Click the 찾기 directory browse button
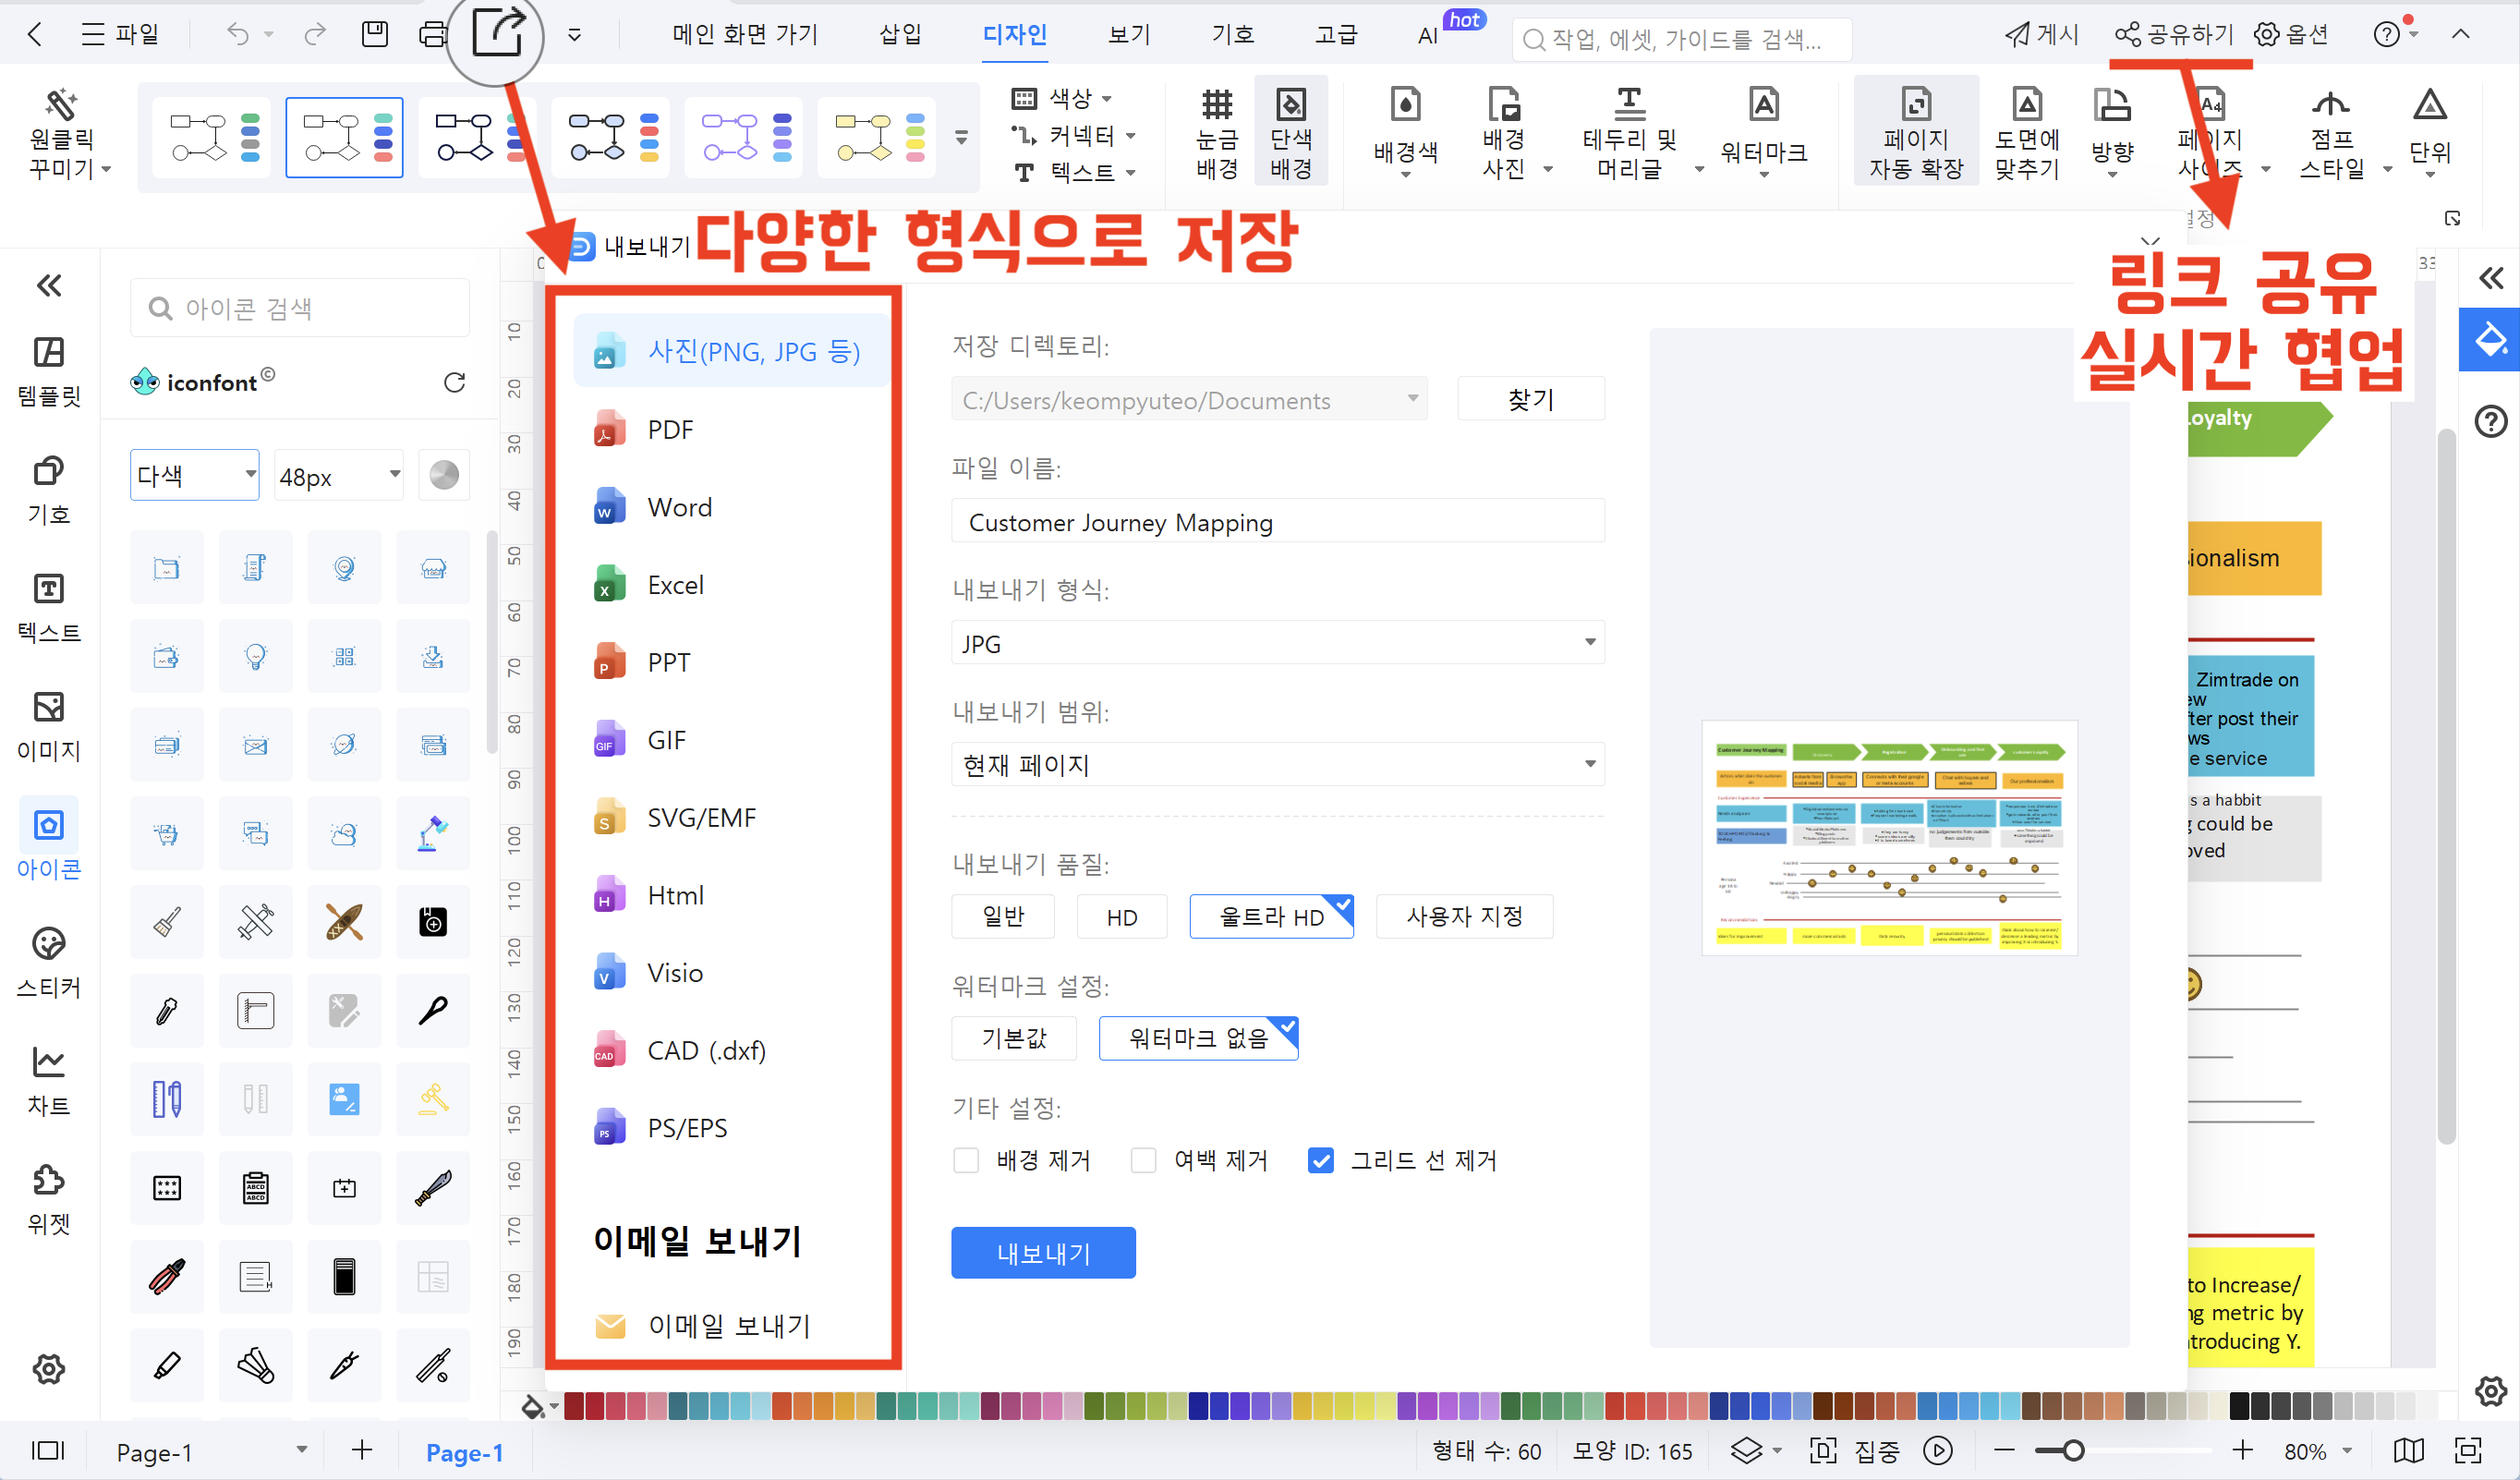Screen dimensions: 2520x1480 pos(1531,398)
